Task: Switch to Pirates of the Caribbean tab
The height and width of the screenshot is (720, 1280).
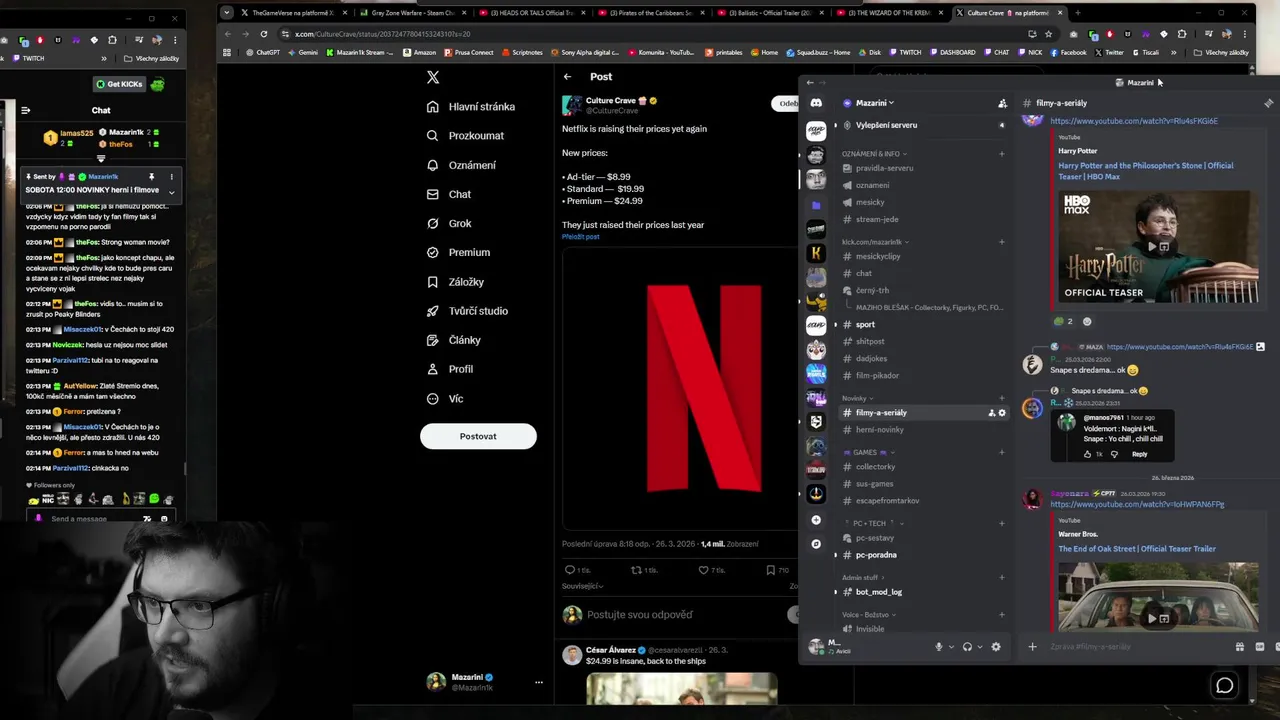Action: pos(651,13)
